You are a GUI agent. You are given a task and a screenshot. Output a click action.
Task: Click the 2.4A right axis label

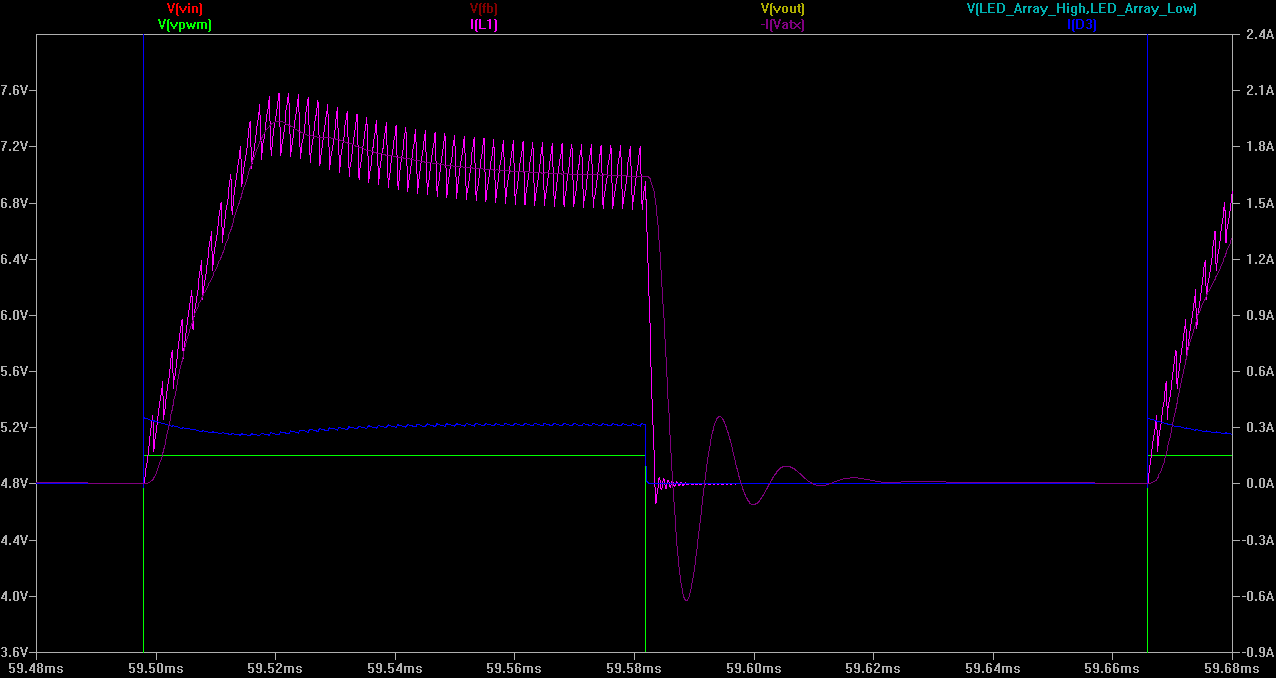click(1259, 34)
